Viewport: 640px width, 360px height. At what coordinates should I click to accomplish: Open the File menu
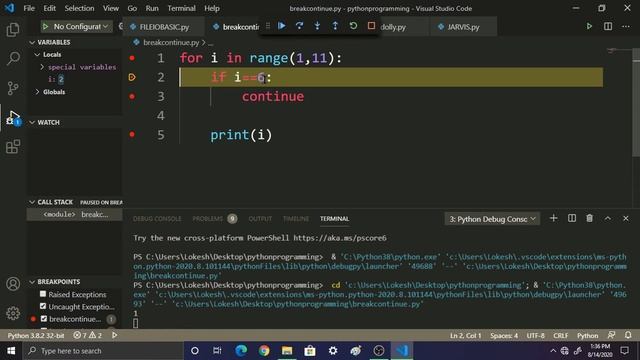[29, 8]
